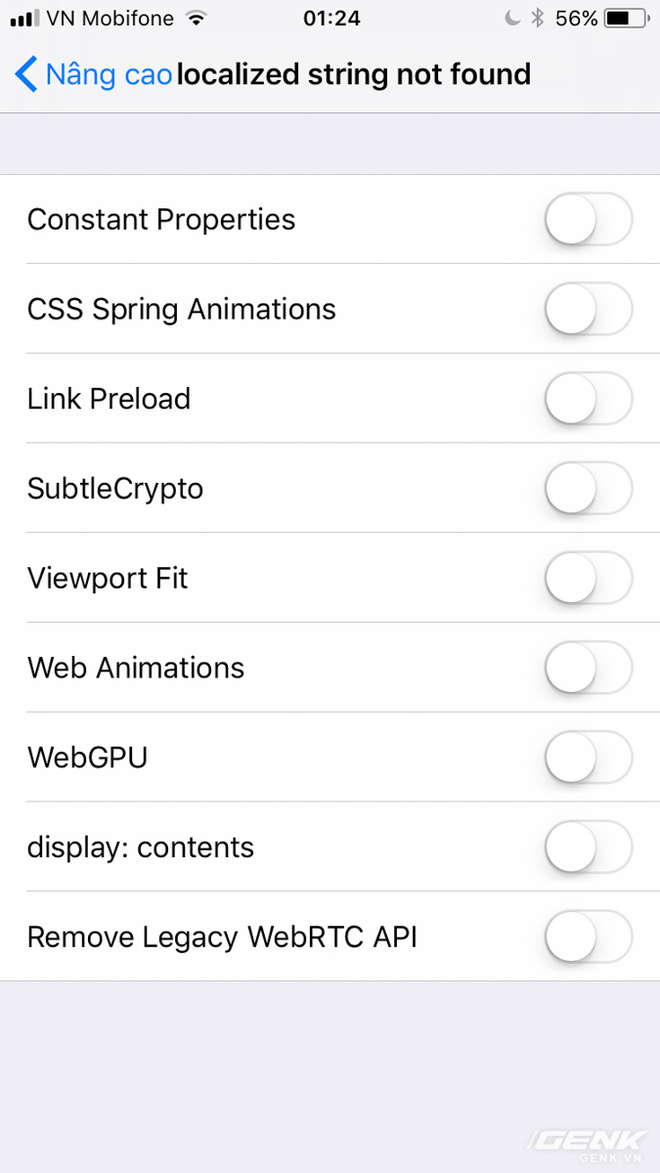This screenshot has width=660, height=1173.
Task: Enable SubtleCrypto experimental feature
Action: click(588, 489)
